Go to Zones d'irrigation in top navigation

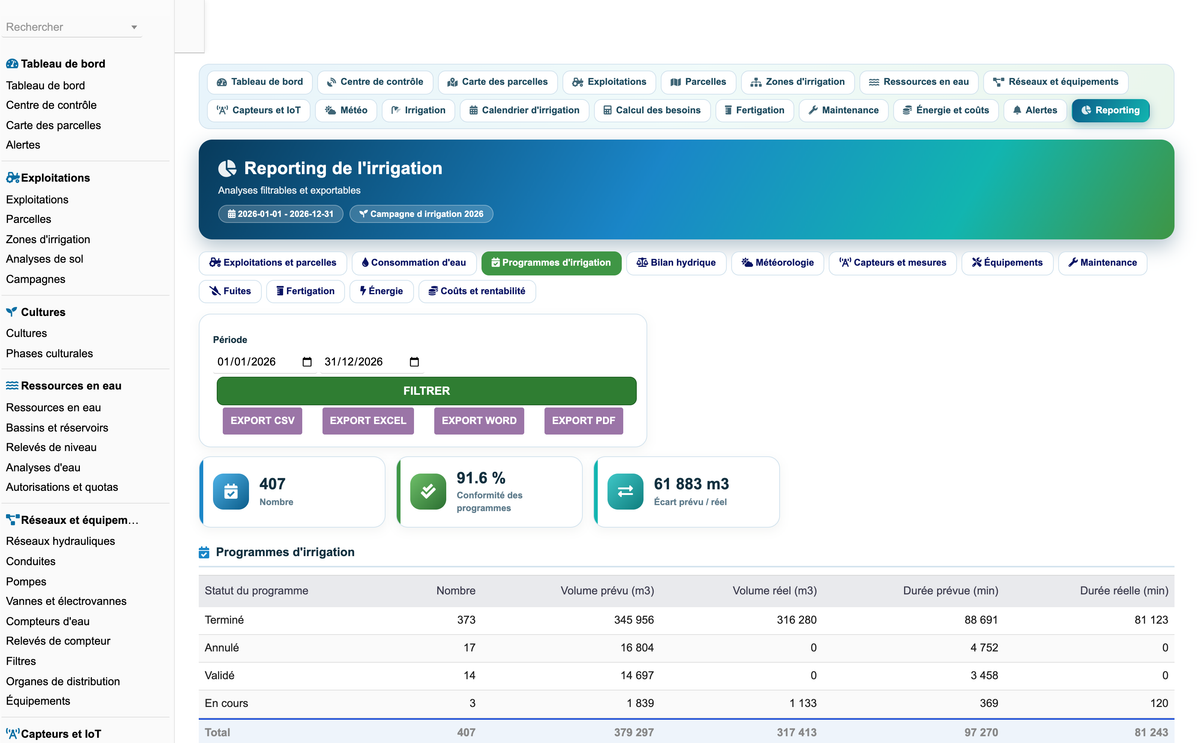pyautogui.click(x=798, y=82)
